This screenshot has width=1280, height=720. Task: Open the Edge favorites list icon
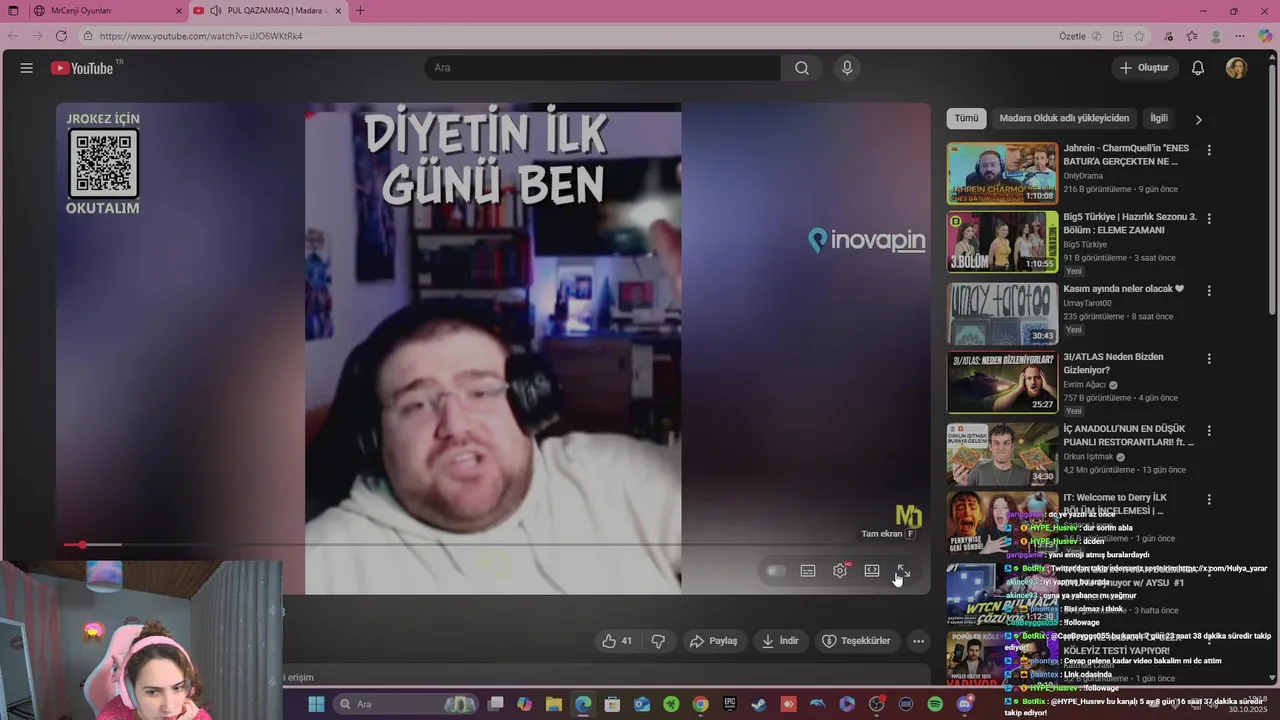click(x=1192, y=36)
